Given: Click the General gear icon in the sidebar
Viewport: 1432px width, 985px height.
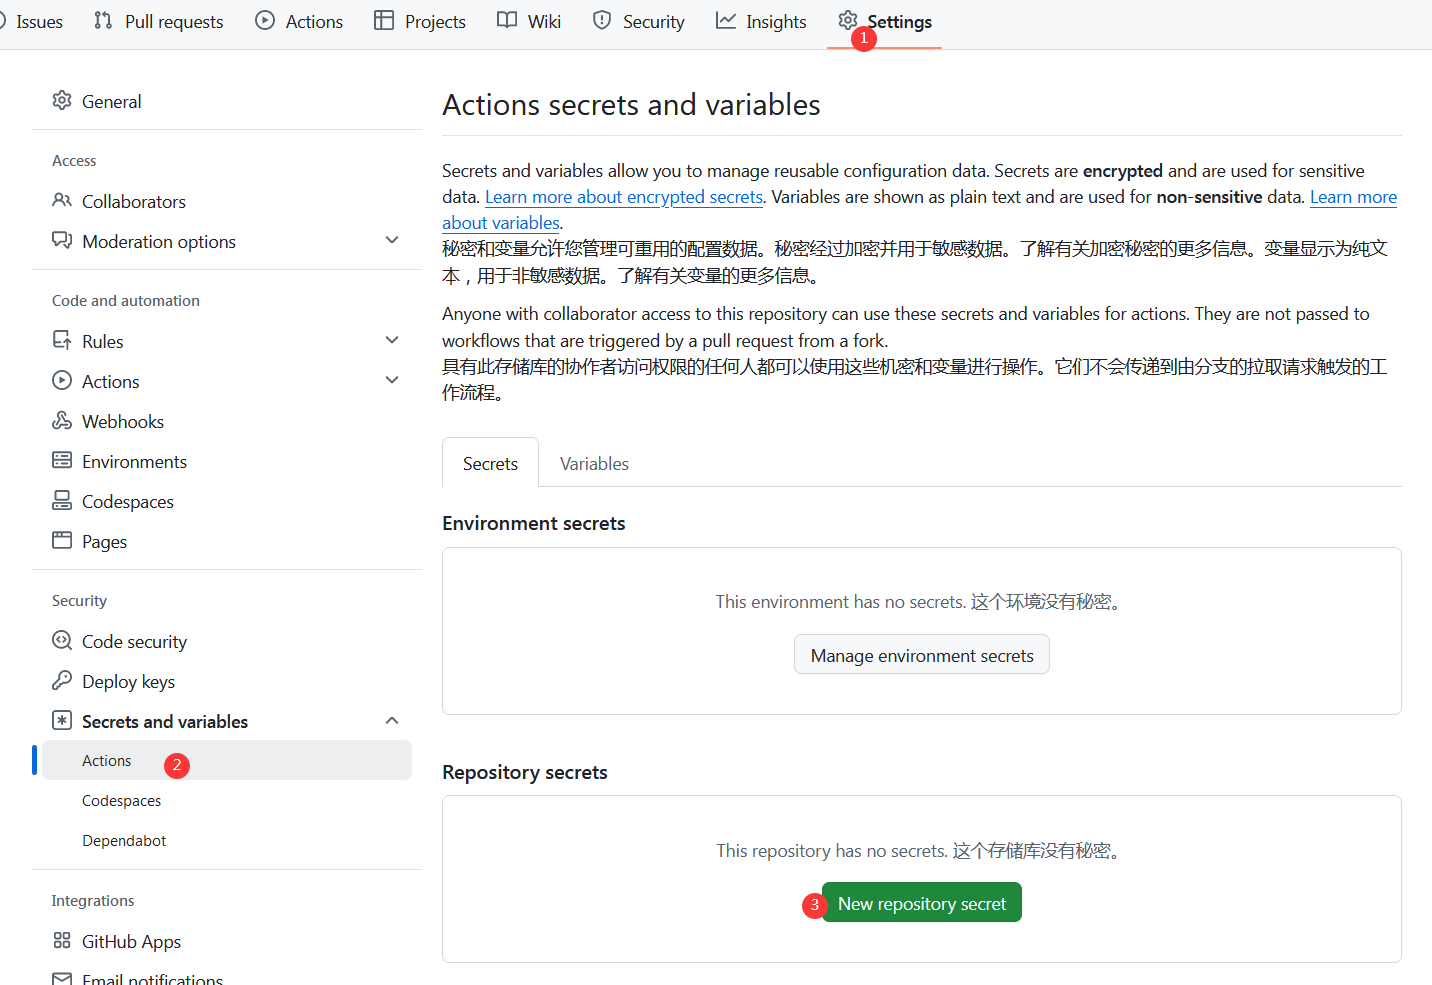Looking at the screenshot, I should [x=62, y=100].
